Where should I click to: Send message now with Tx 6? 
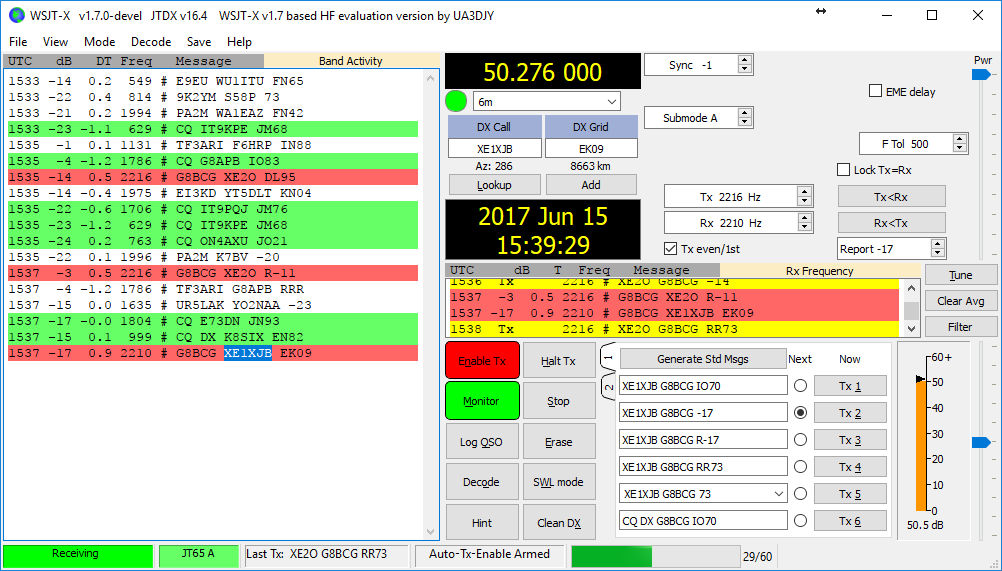(x=849, y=521)
